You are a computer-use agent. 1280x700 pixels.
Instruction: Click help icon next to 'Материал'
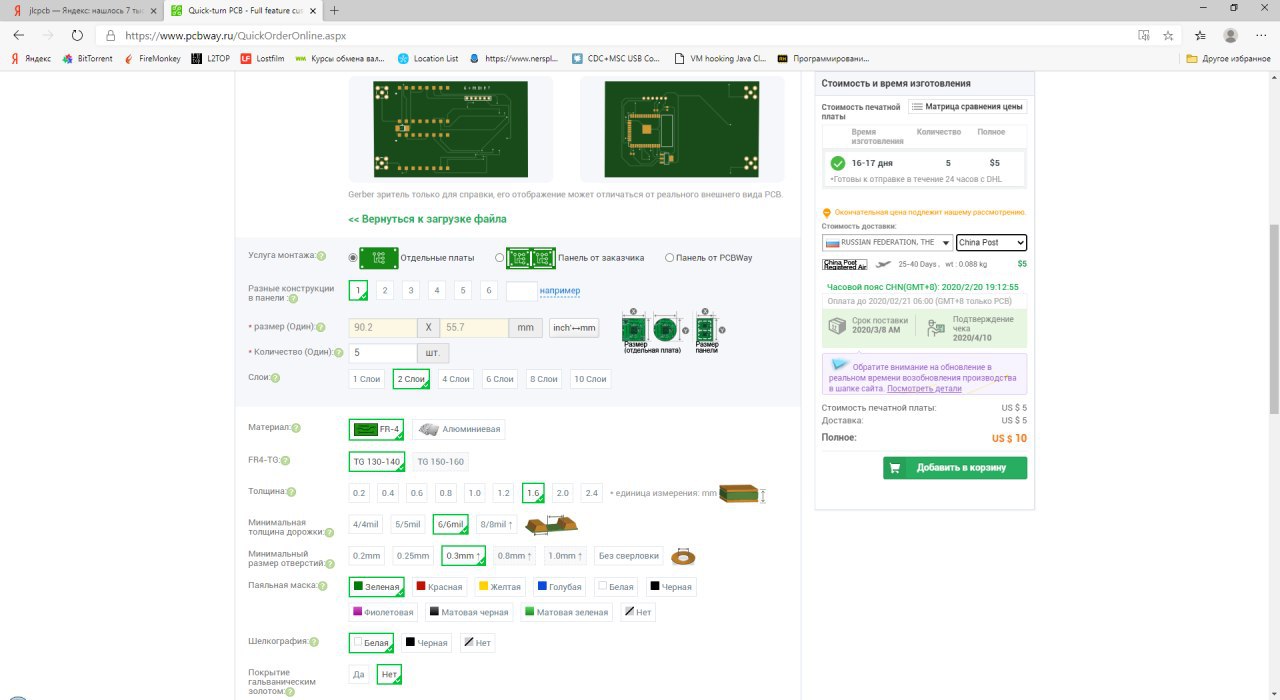tap(296, 428)
